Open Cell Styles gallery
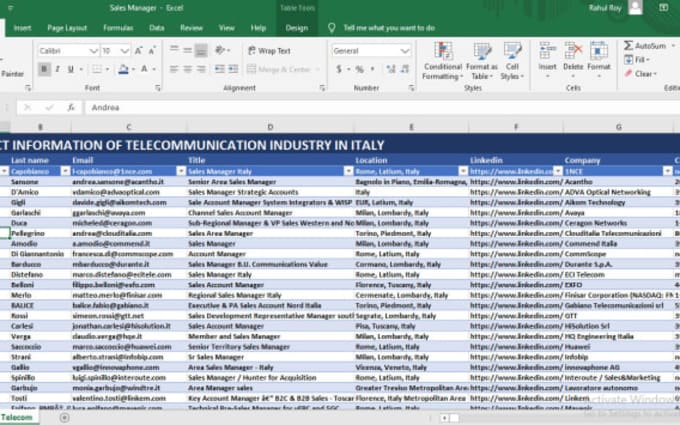The height and width of the screenshot is (425, 680). [x=512, y=61]
